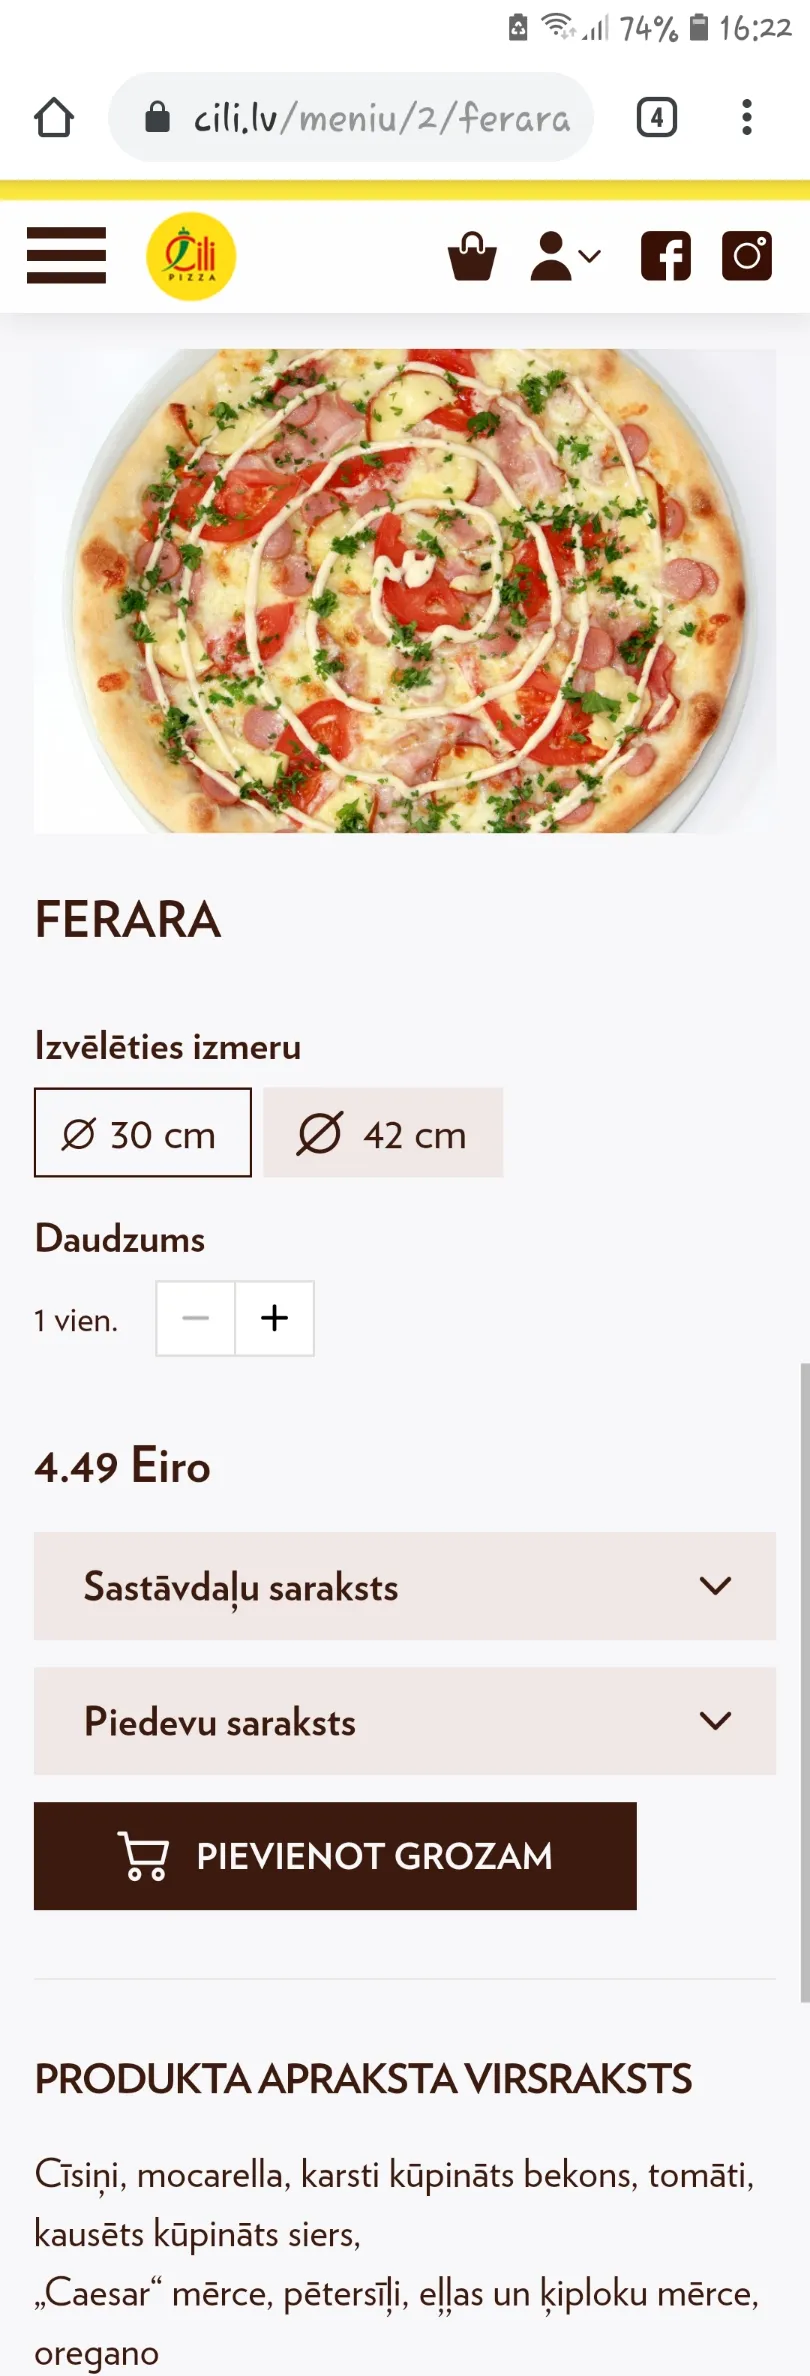Select the 30 cm pizza size
This screenshot has width=810, height=2376.
point(143,1132)
